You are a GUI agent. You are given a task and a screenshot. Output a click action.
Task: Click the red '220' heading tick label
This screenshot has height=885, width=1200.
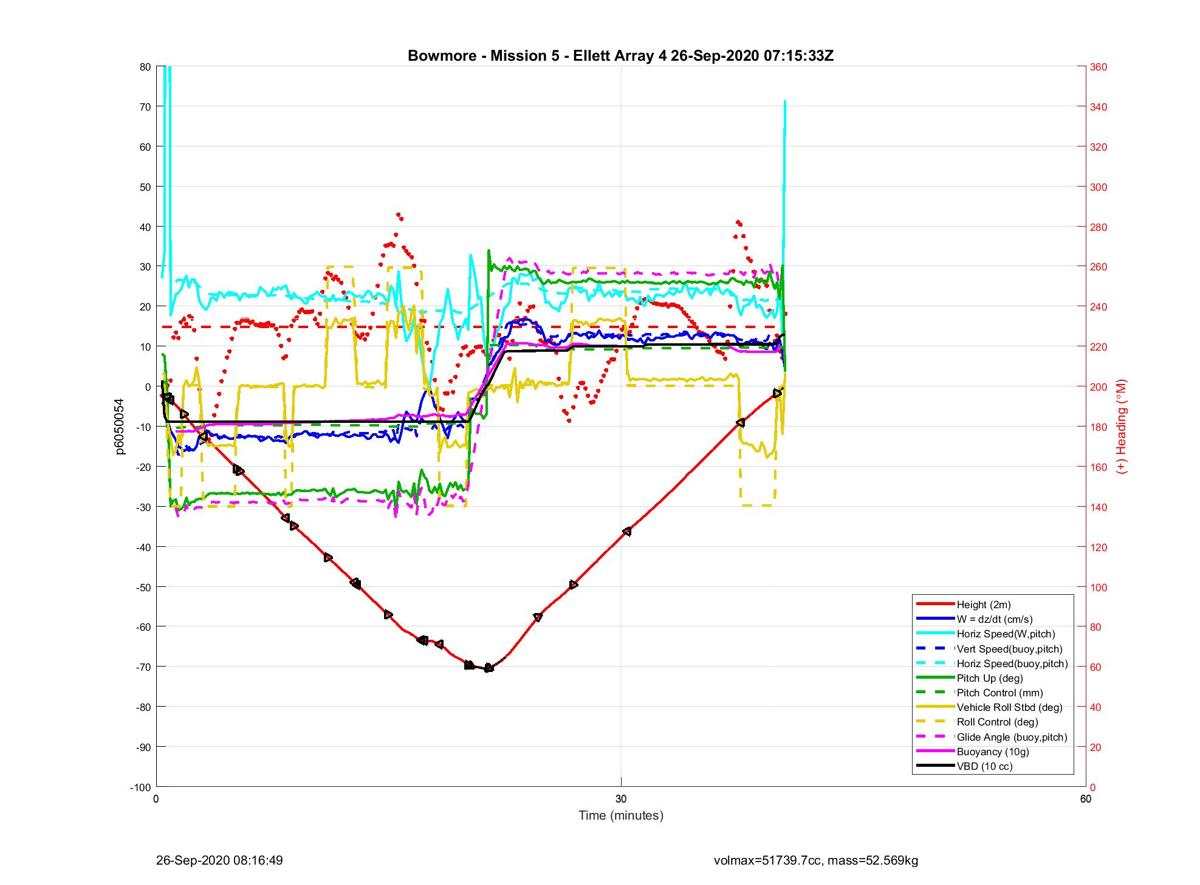[1099, 347]
